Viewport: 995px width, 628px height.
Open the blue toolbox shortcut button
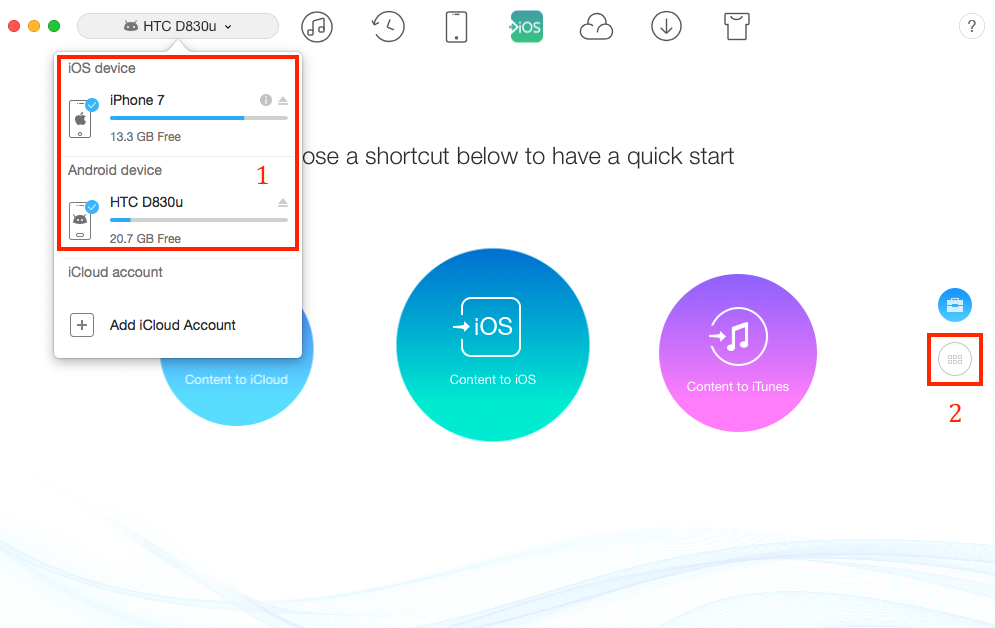pyautogui.click(x=955, y=304)
